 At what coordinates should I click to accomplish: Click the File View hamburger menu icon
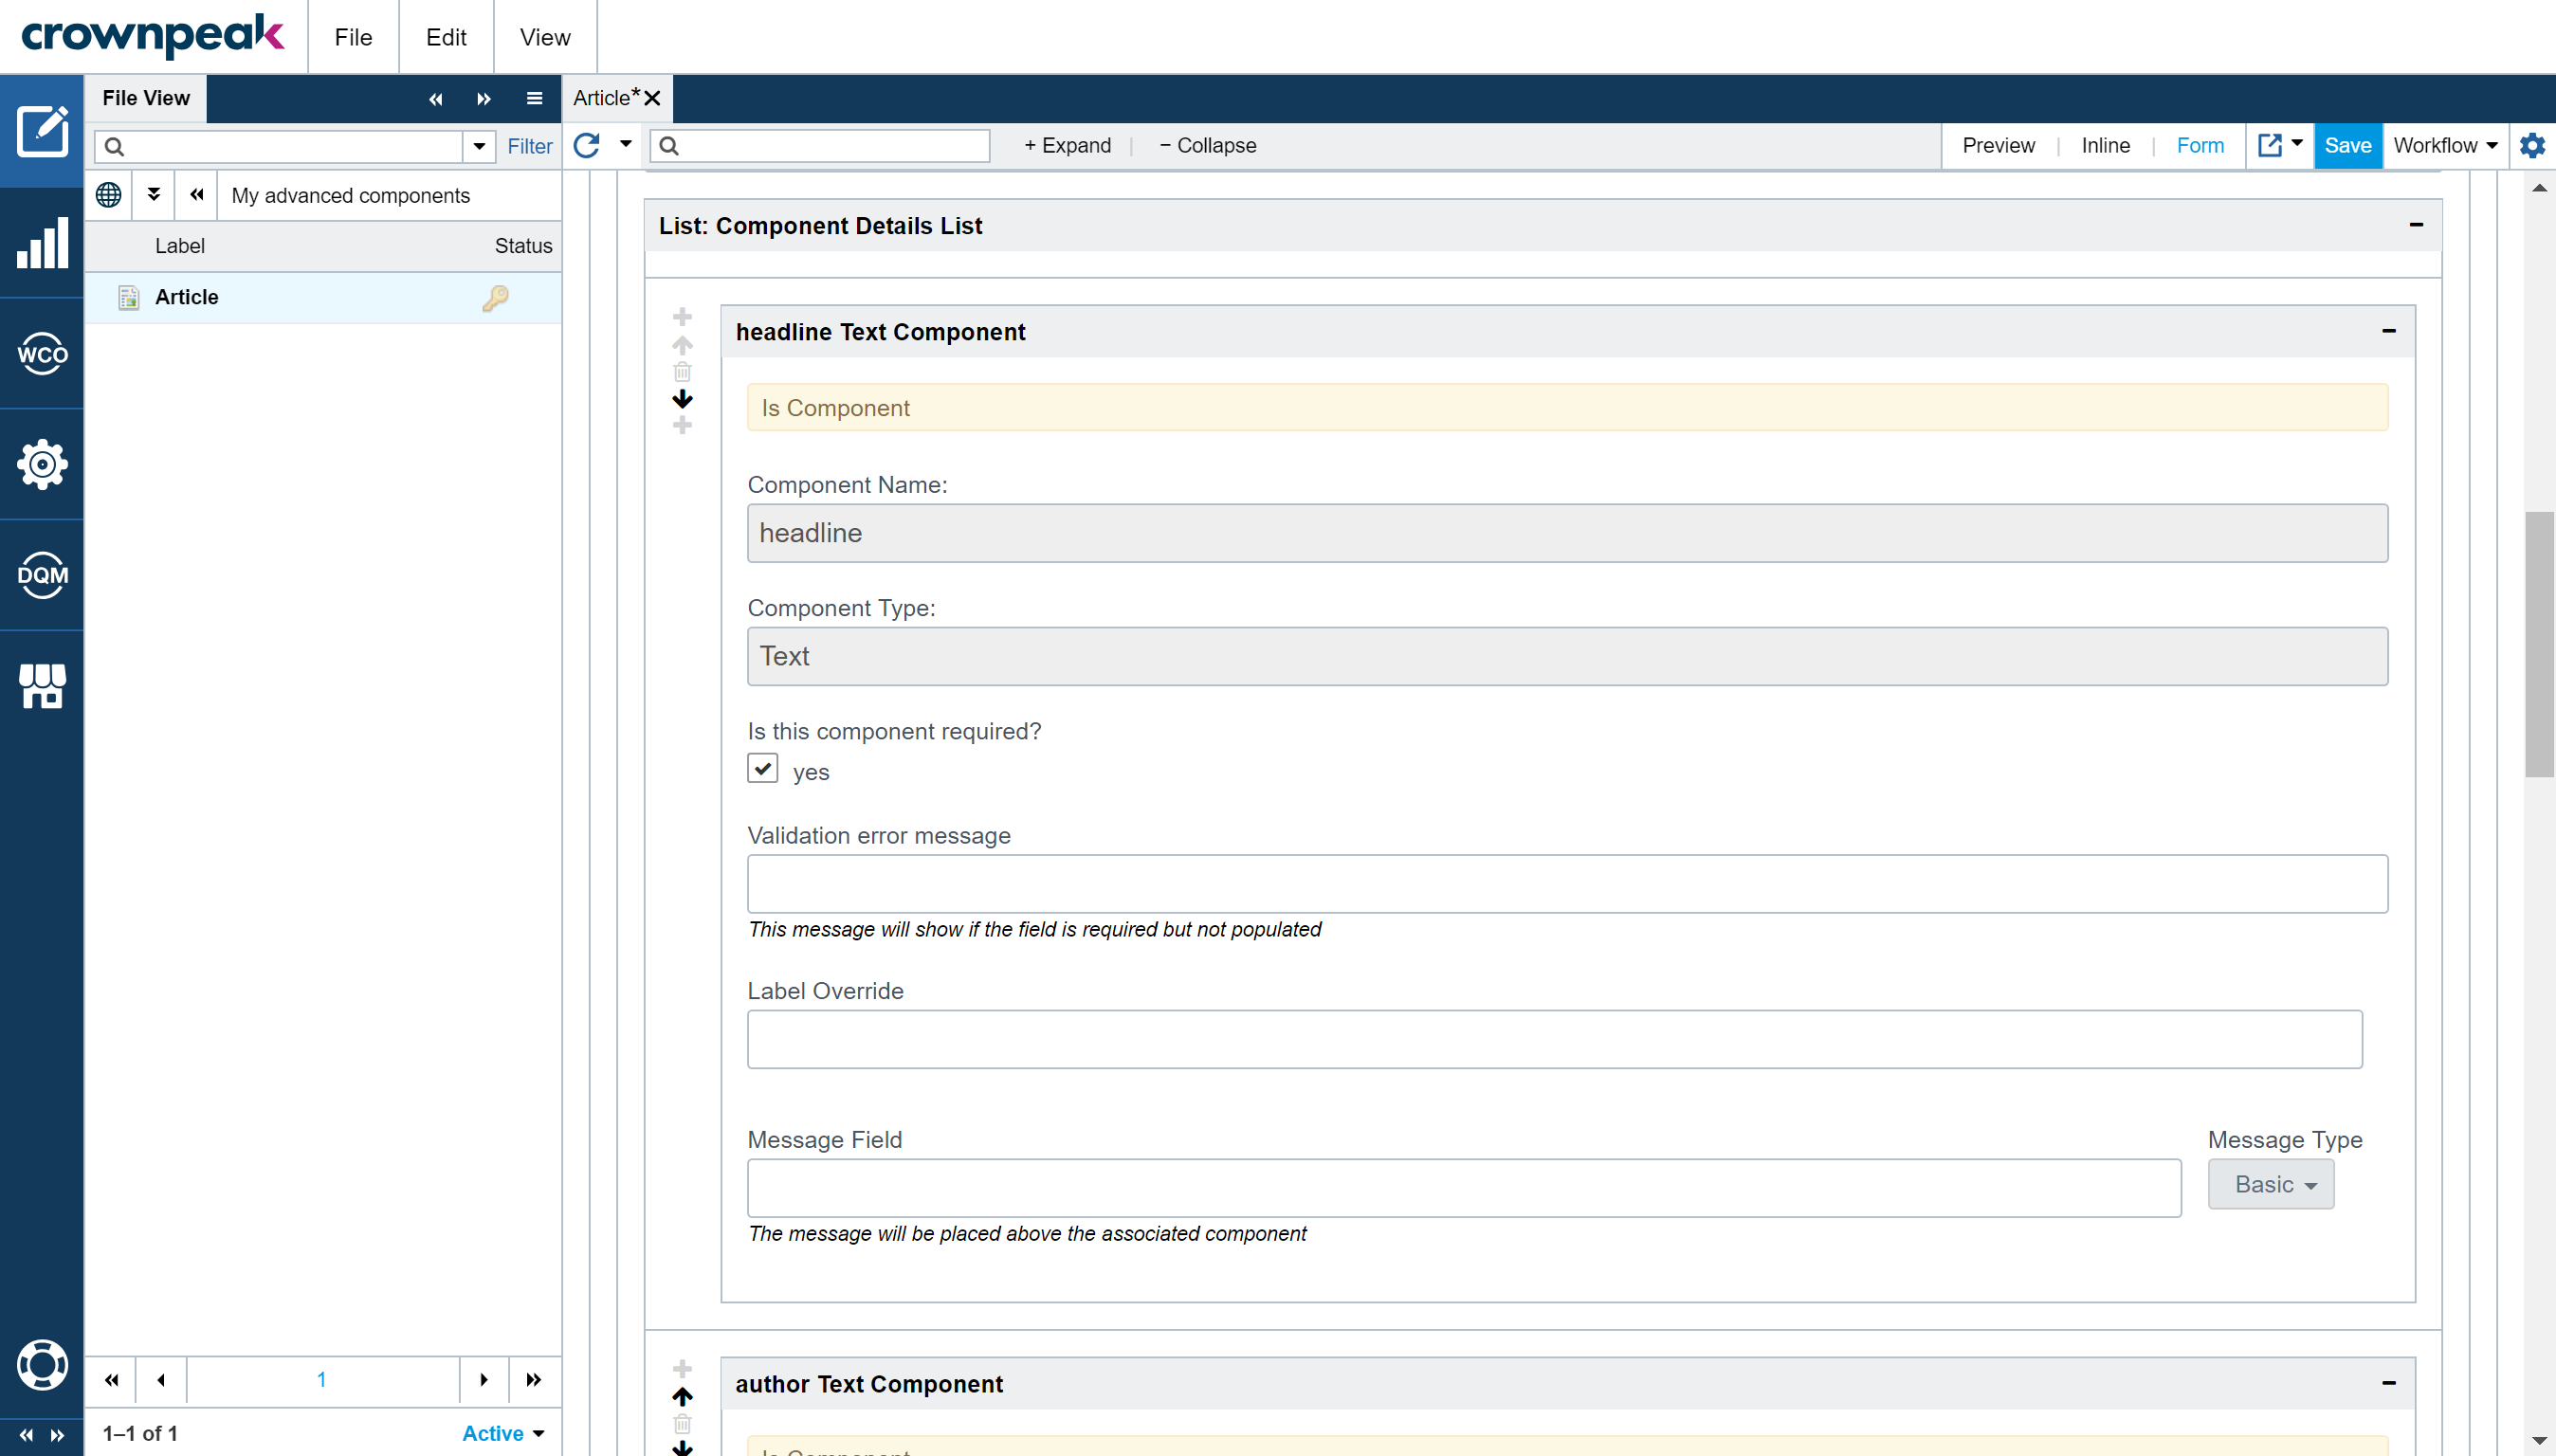(534, 98)
